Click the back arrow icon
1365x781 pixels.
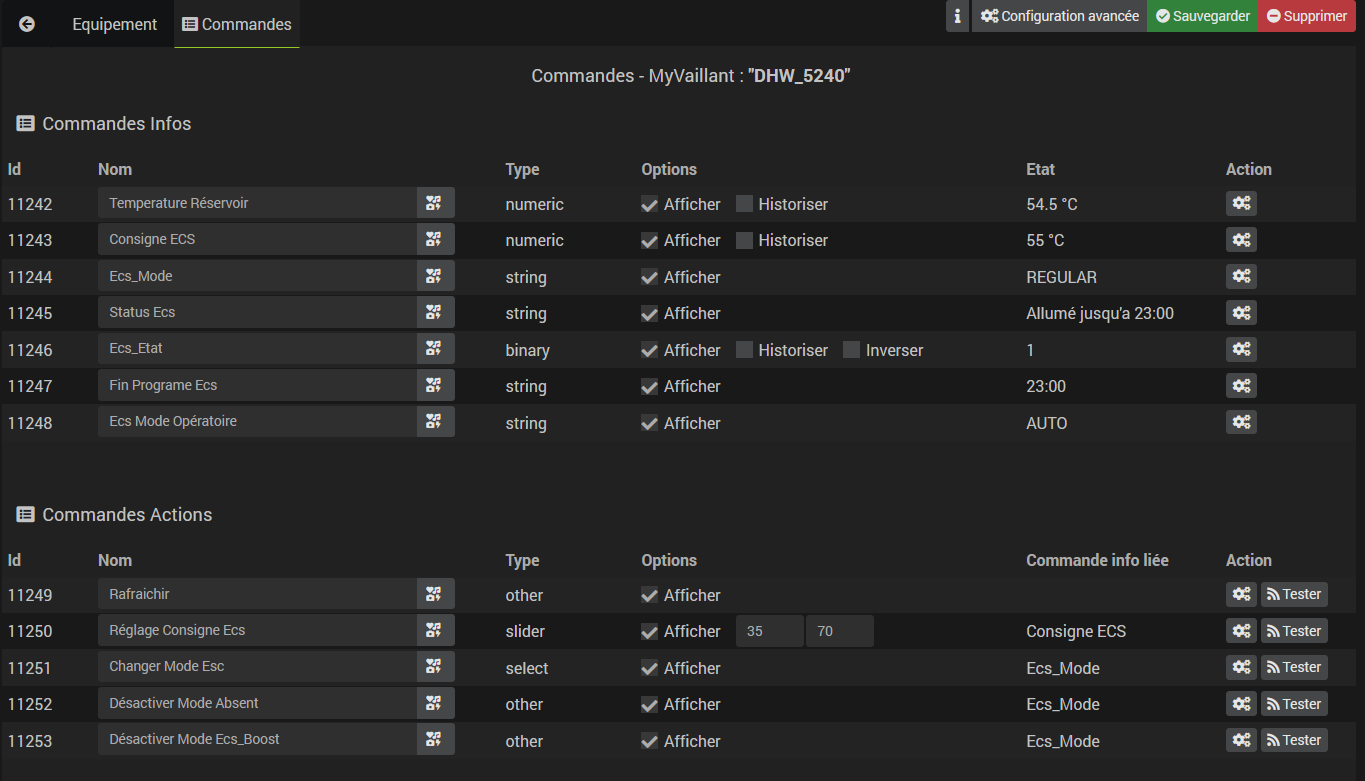27,24
